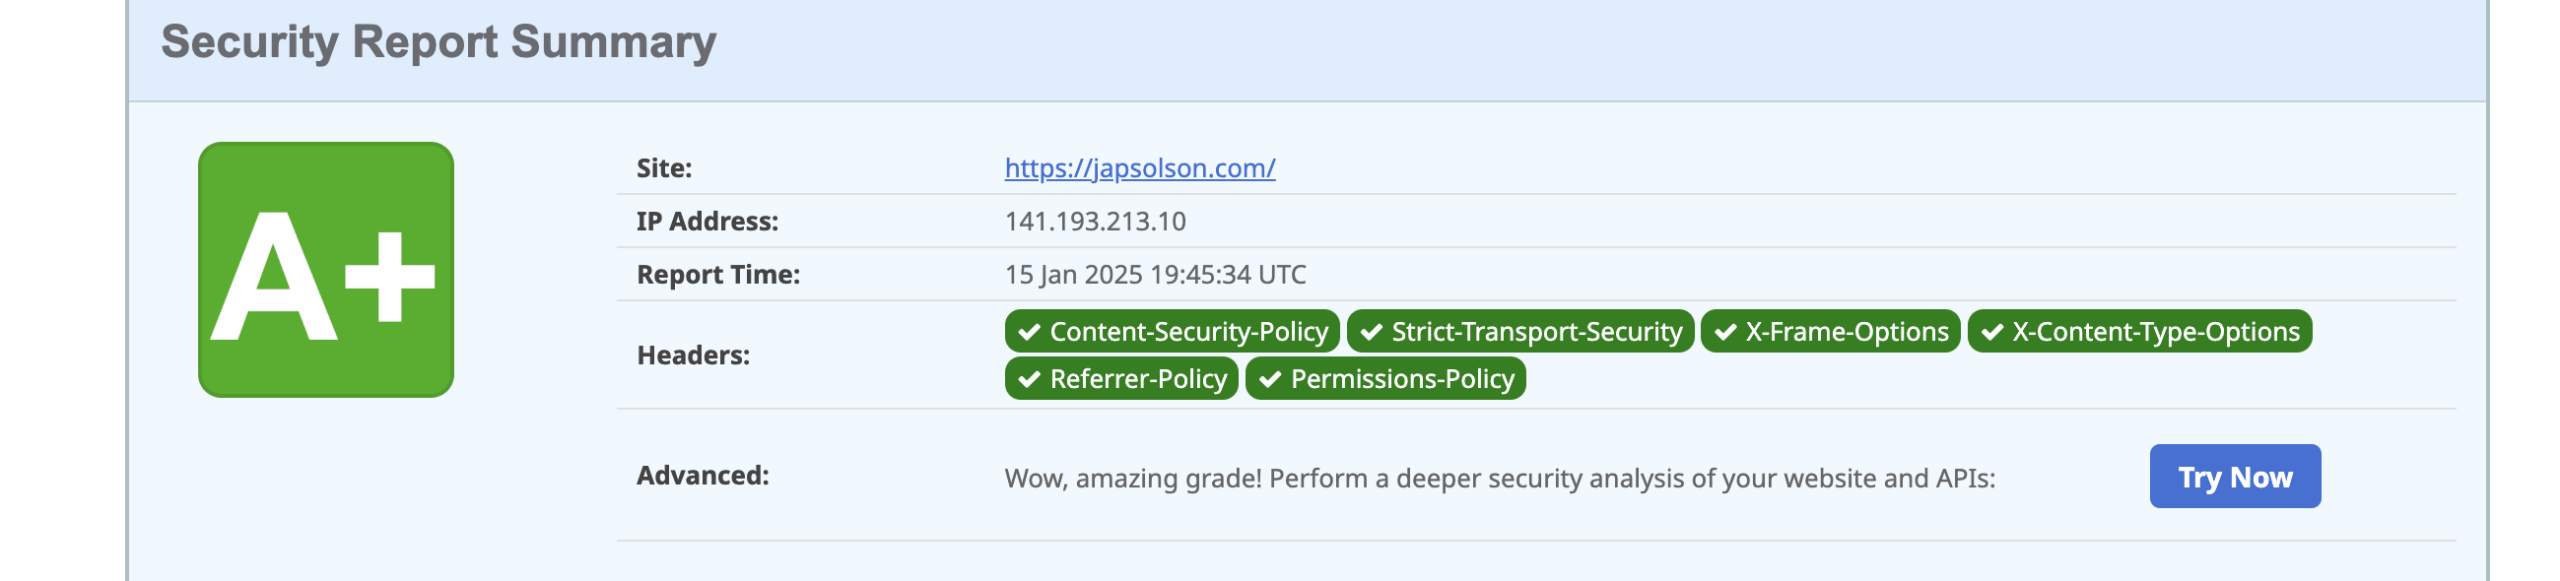2560x581 pixels.
Task: Click the checkmark icon beside Content-Security-Policy
Action: (x=1029, y=332)
